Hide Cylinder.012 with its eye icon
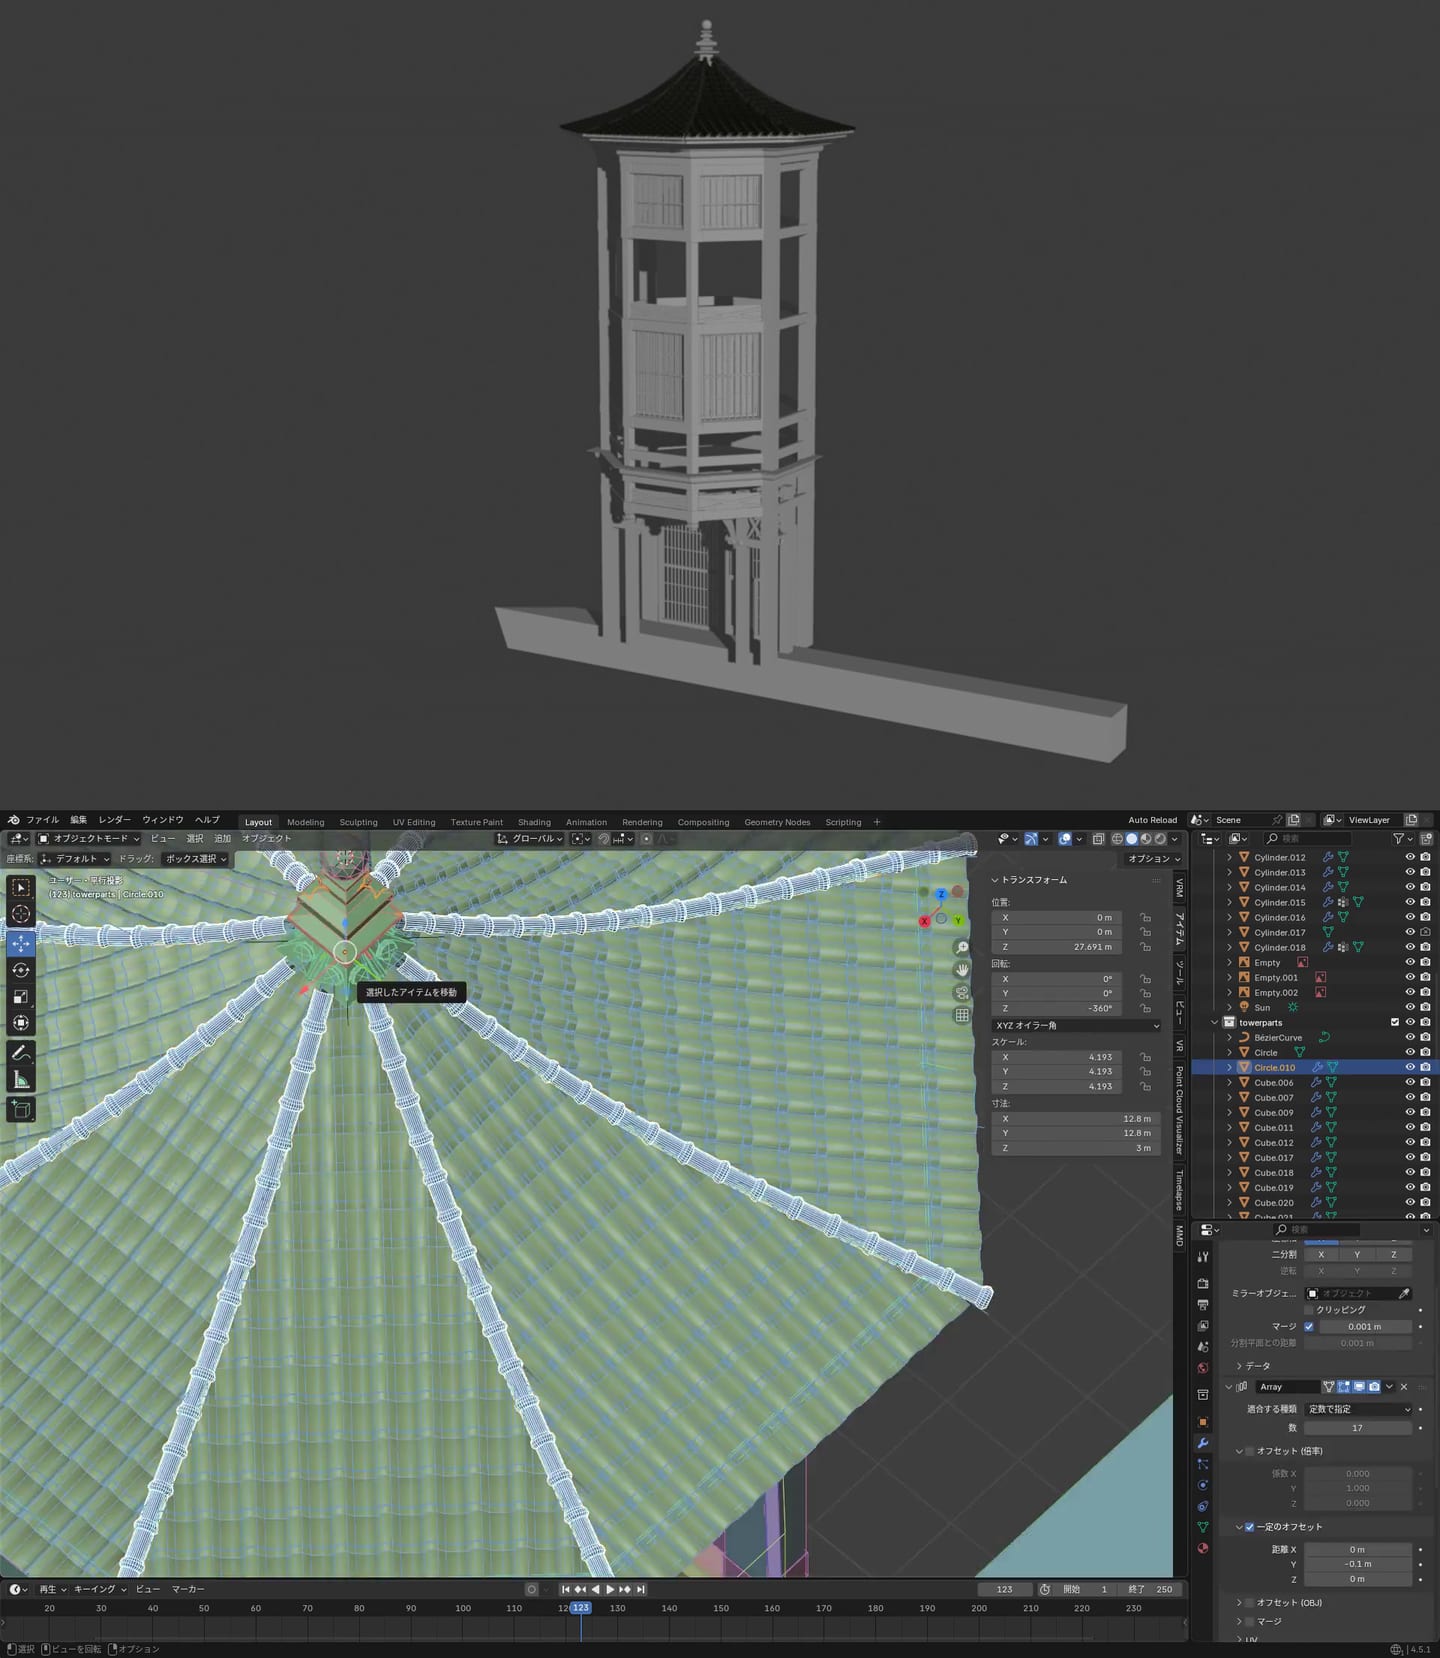1440x1658 pixels. click(1410, 857)
